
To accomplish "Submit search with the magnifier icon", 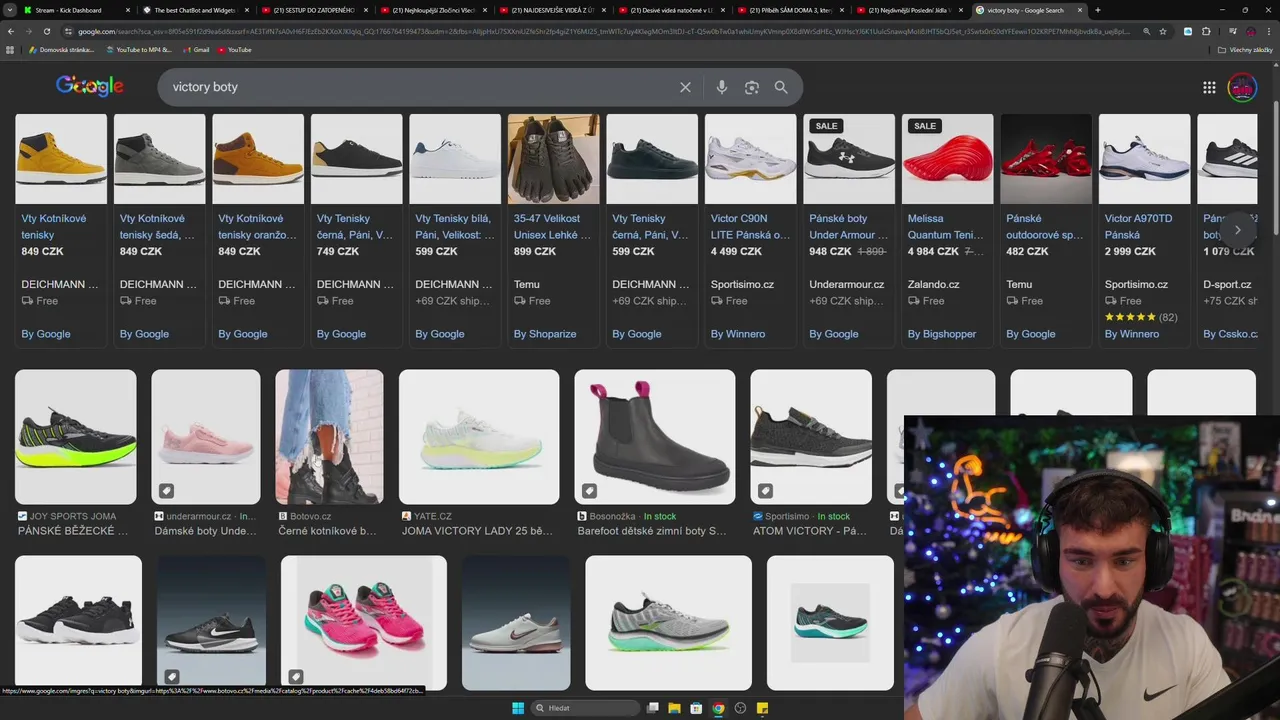I will click(x=781, y=87).
